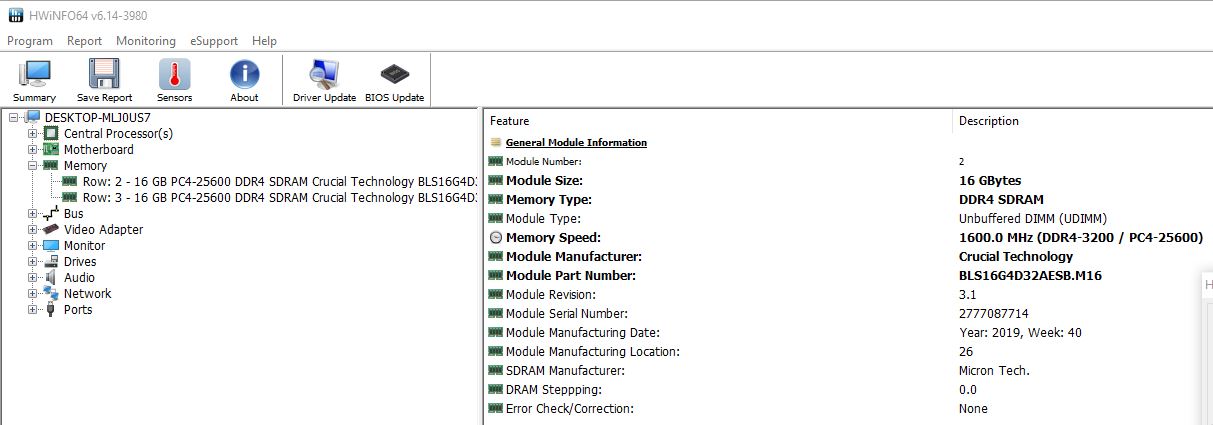Viewport: 1213px width, 425px height.
Task: Click the BLS16G4D32AESB.M16 part number value
Action: coord(1030,276)
